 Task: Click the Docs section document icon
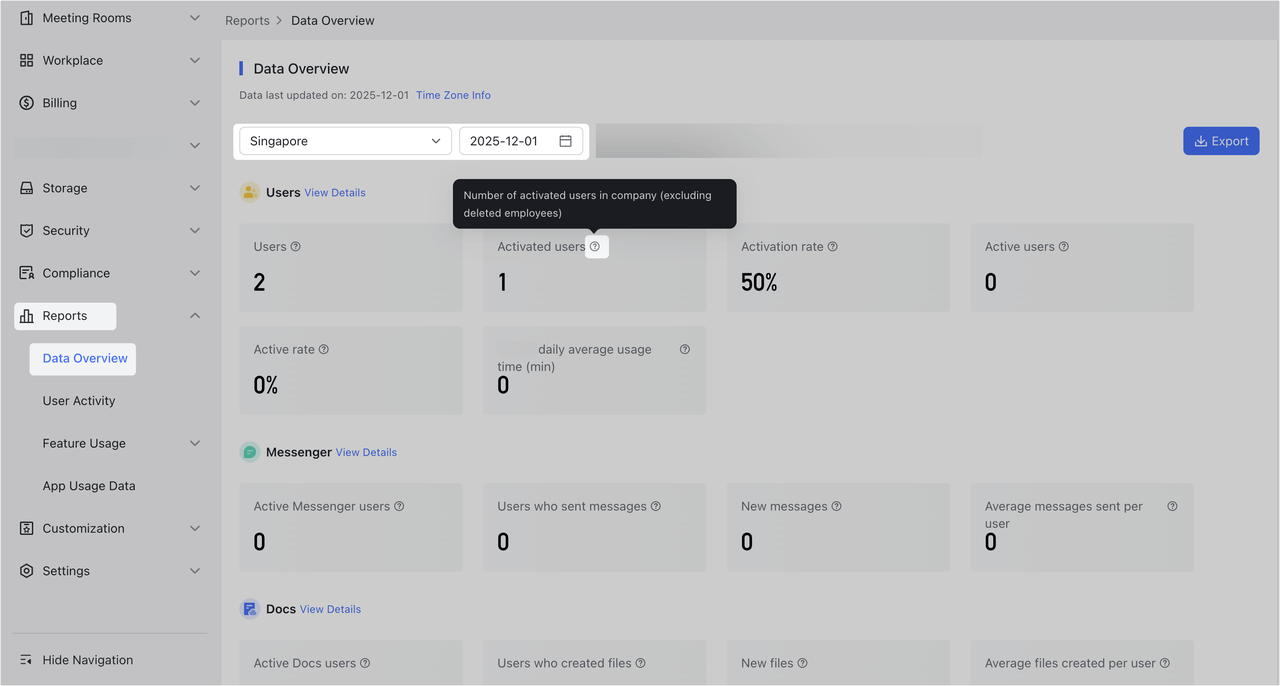(x=250, y=609)
